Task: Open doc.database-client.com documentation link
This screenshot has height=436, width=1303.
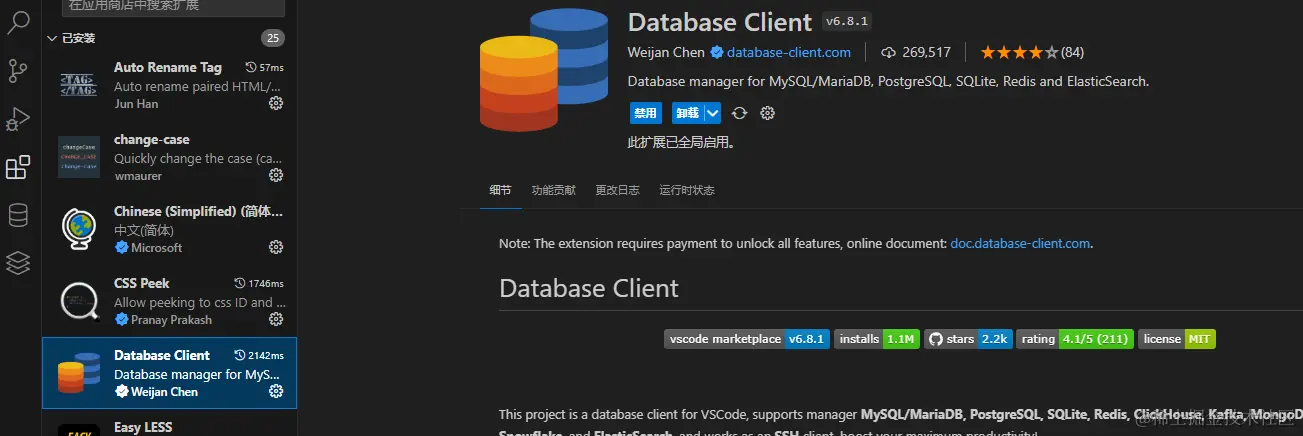Action: click(1020, 243)
